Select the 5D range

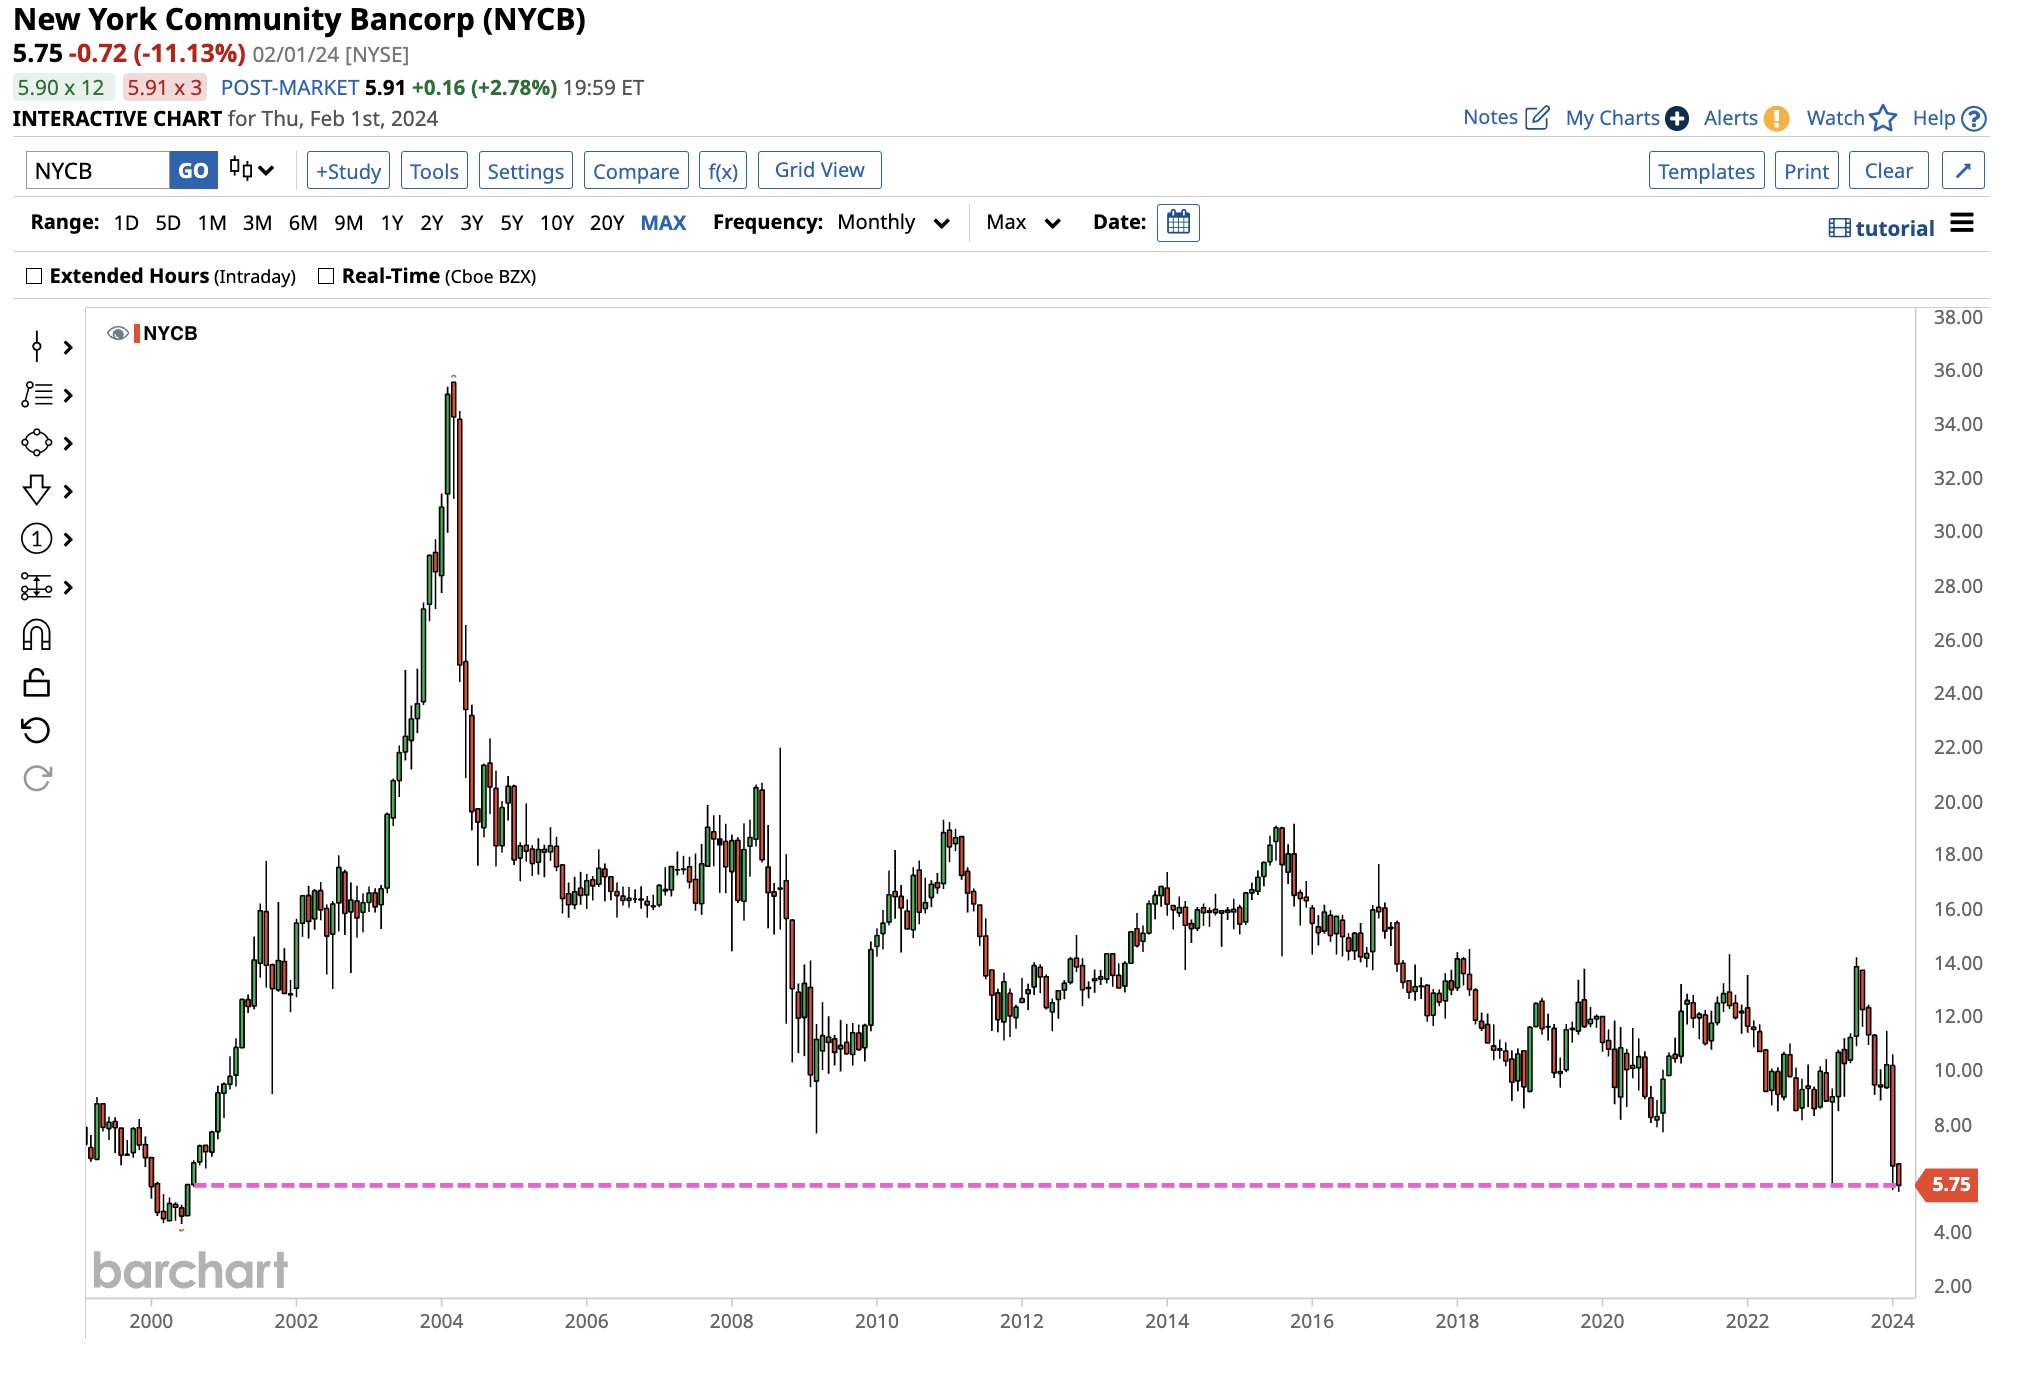(x=168, y=222)
